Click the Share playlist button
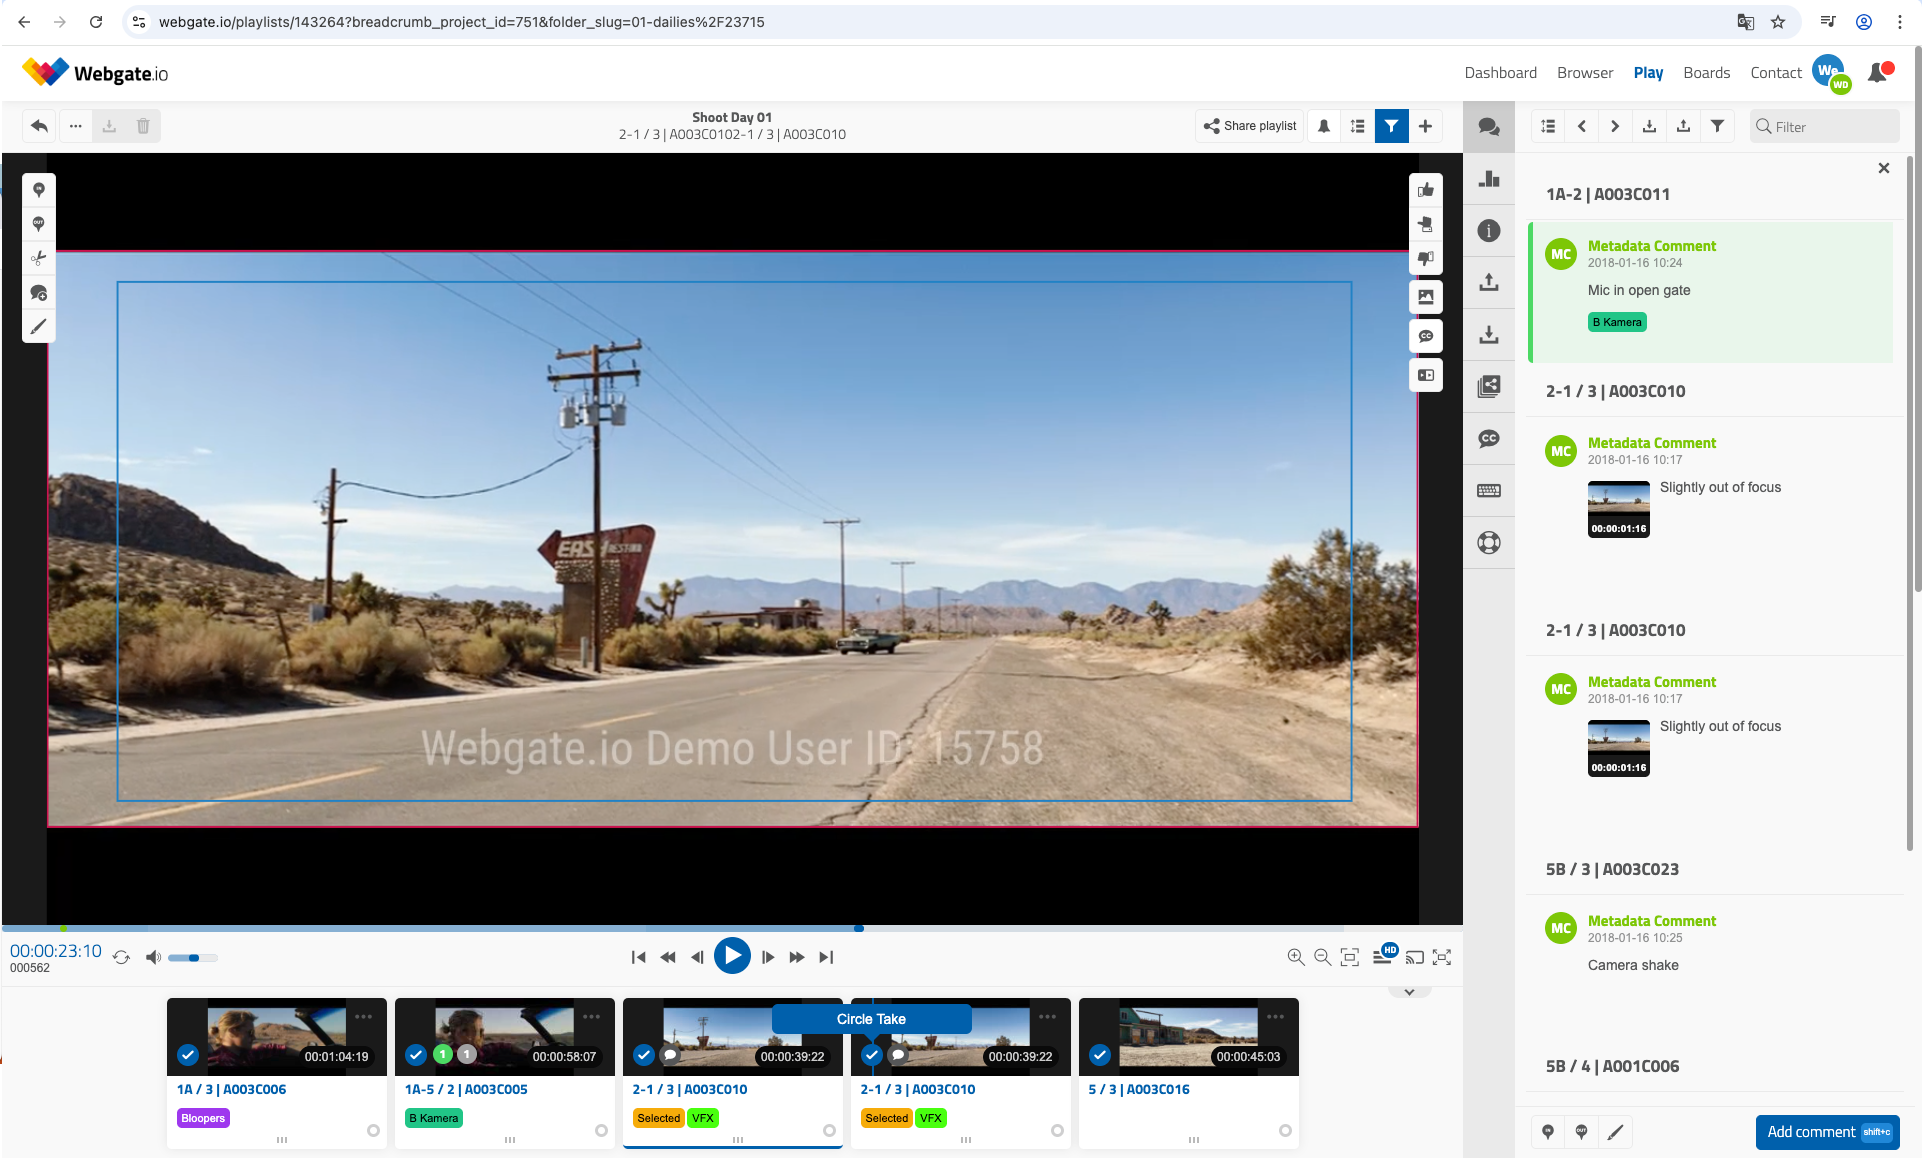1922x1158 pixels. pos(1250,126)
